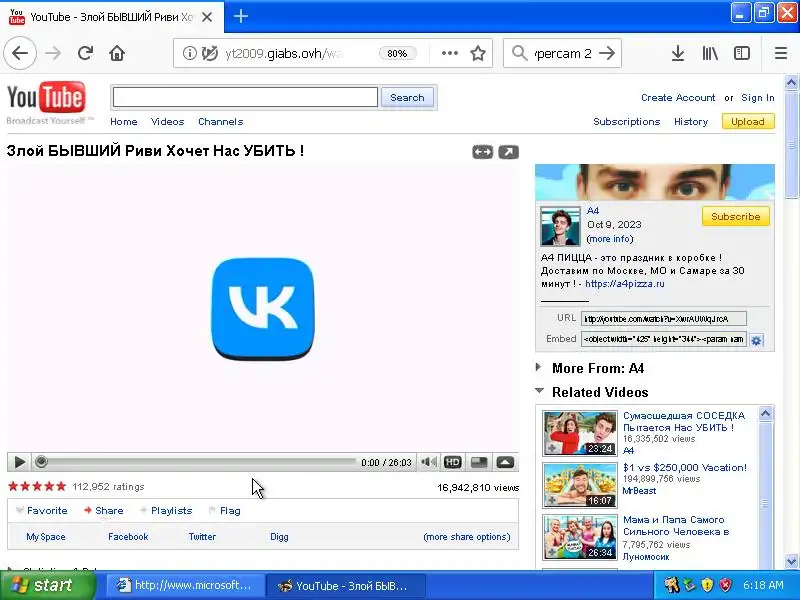The height and width of the screenshot is (600, 800).
Task: Rate the video five stars
Action: 61,486
